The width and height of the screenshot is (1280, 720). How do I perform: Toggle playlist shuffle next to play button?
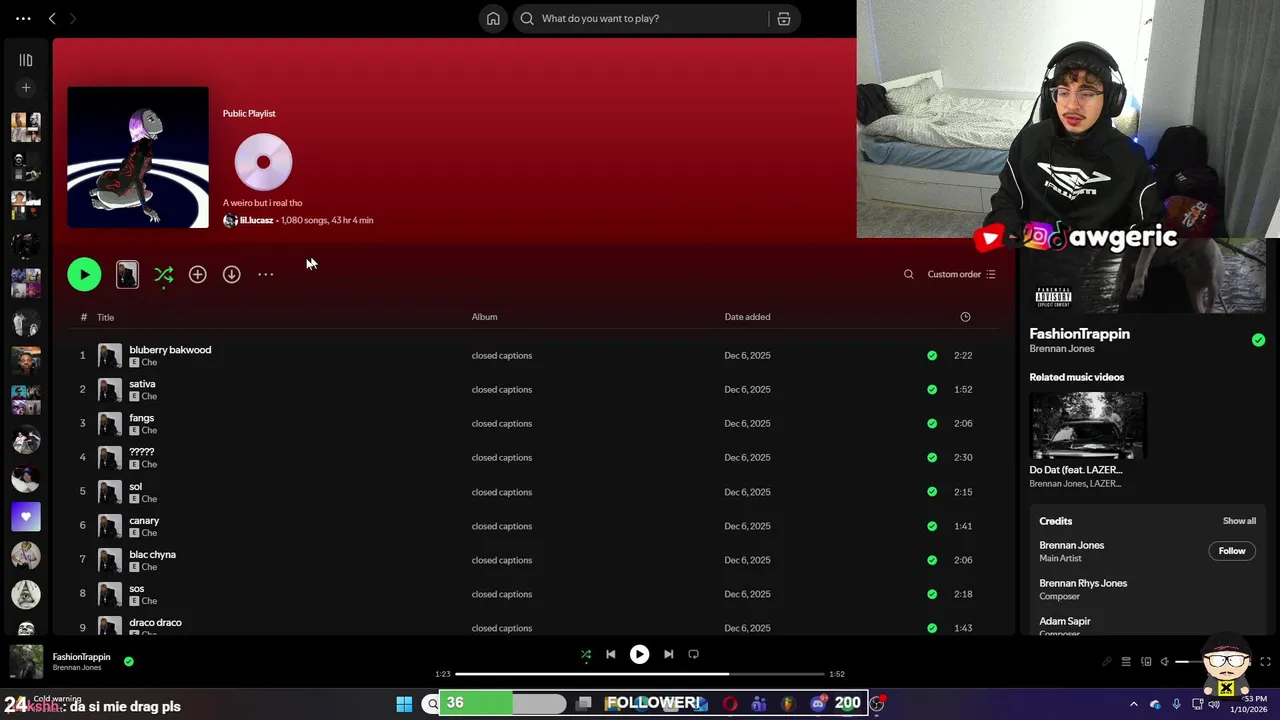[x=164, y=275]
